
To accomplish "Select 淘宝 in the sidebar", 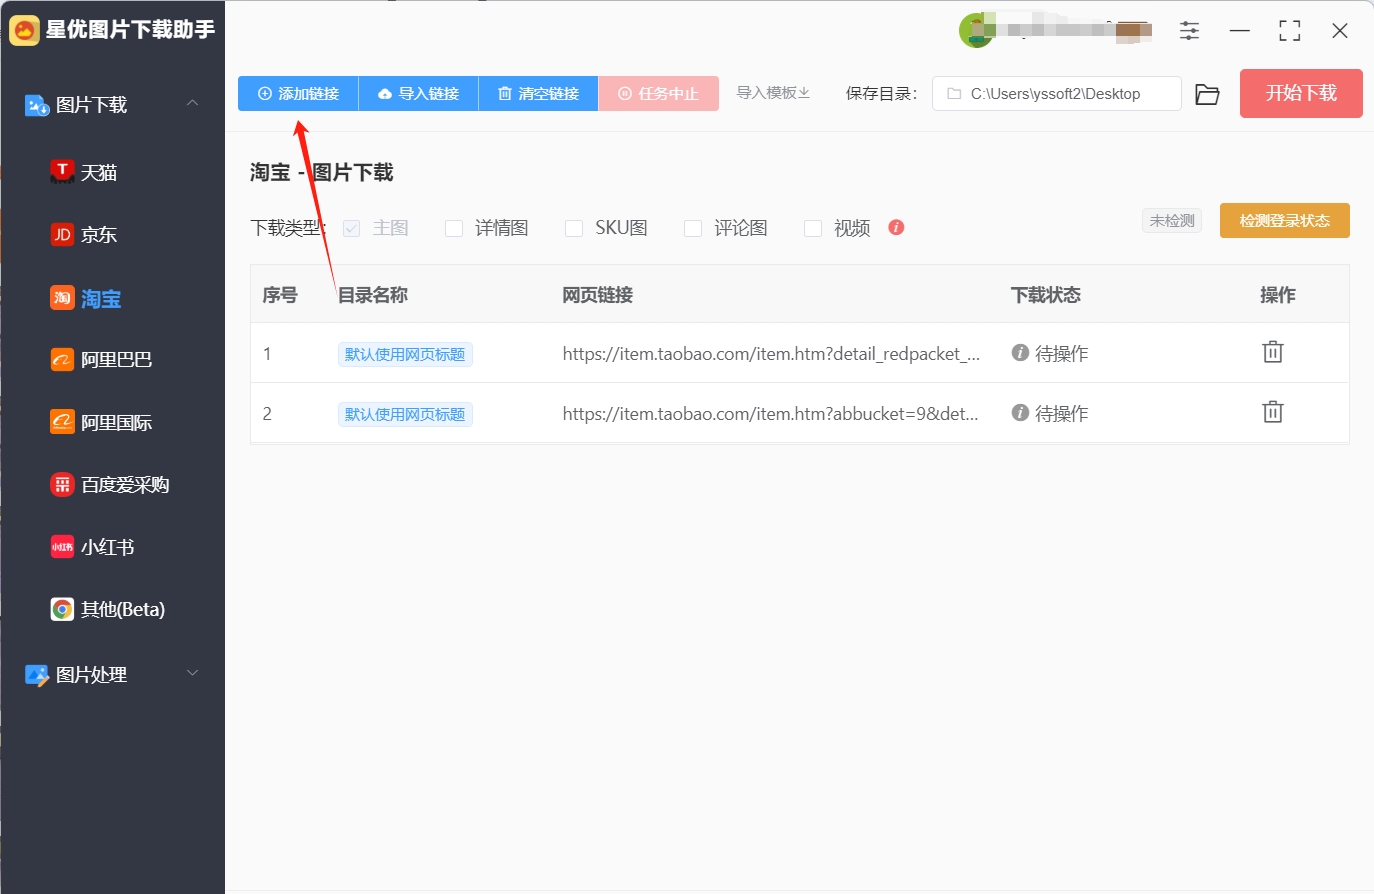I will tap(86, 298).
